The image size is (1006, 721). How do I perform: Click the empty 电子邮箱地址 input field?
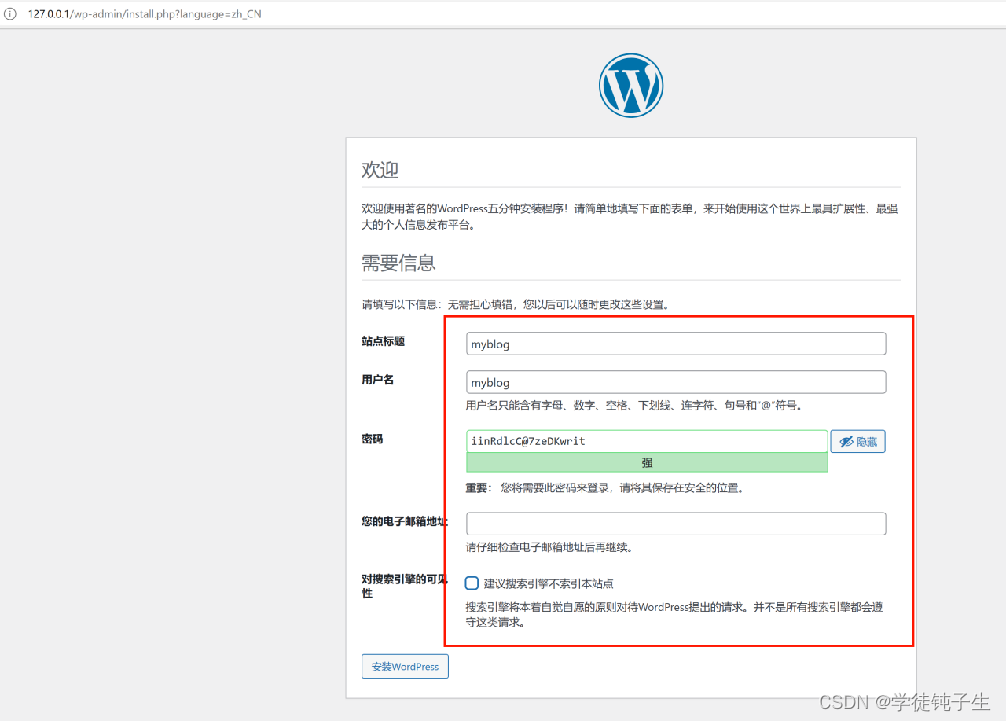coord(676,523)
